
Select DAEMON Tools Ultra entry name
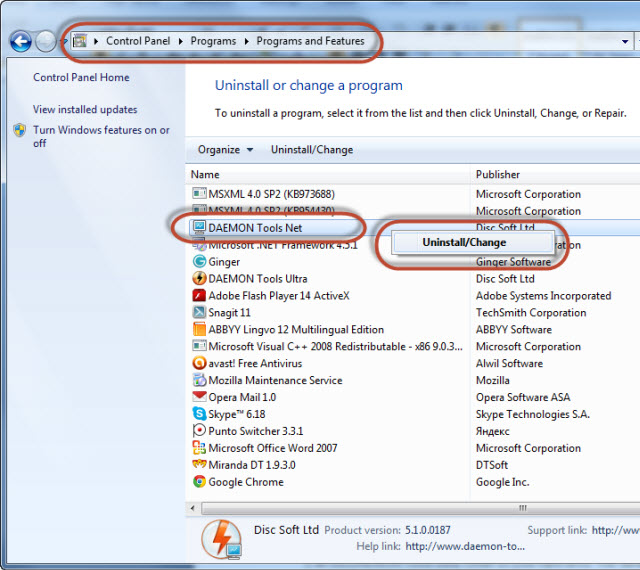point(258,279)
